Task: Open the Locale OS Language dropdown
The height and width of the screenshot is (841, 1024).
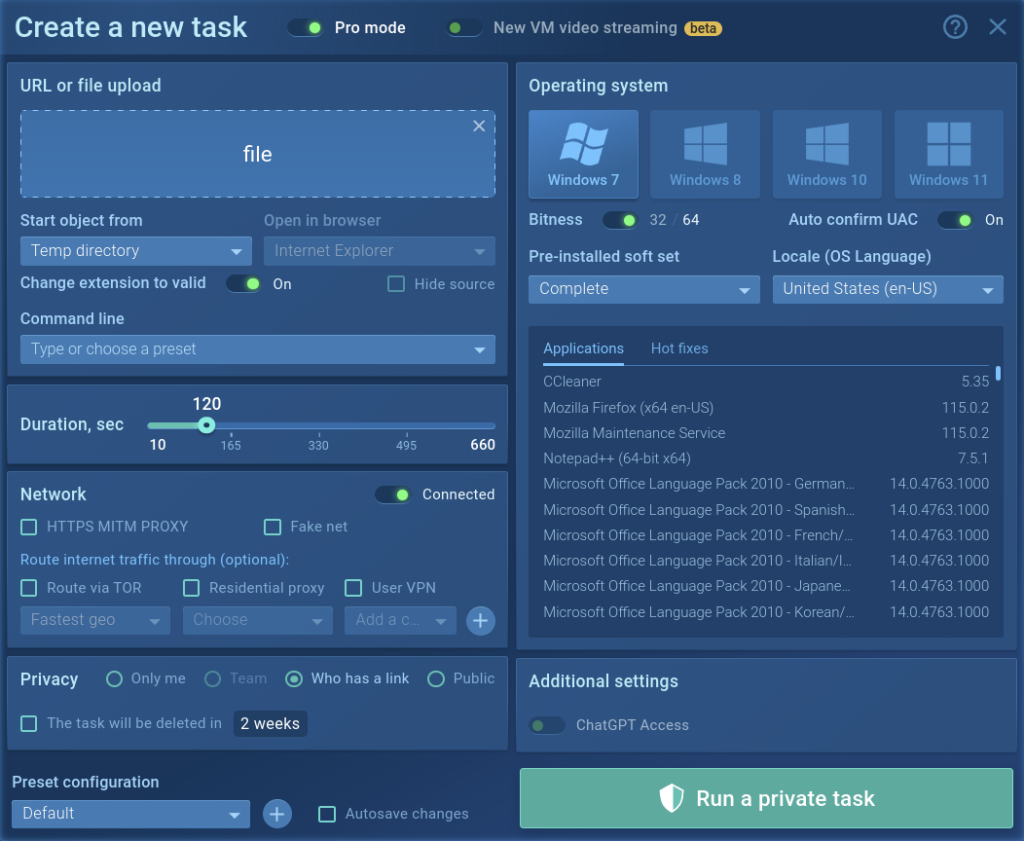Action: pos(887,289)
